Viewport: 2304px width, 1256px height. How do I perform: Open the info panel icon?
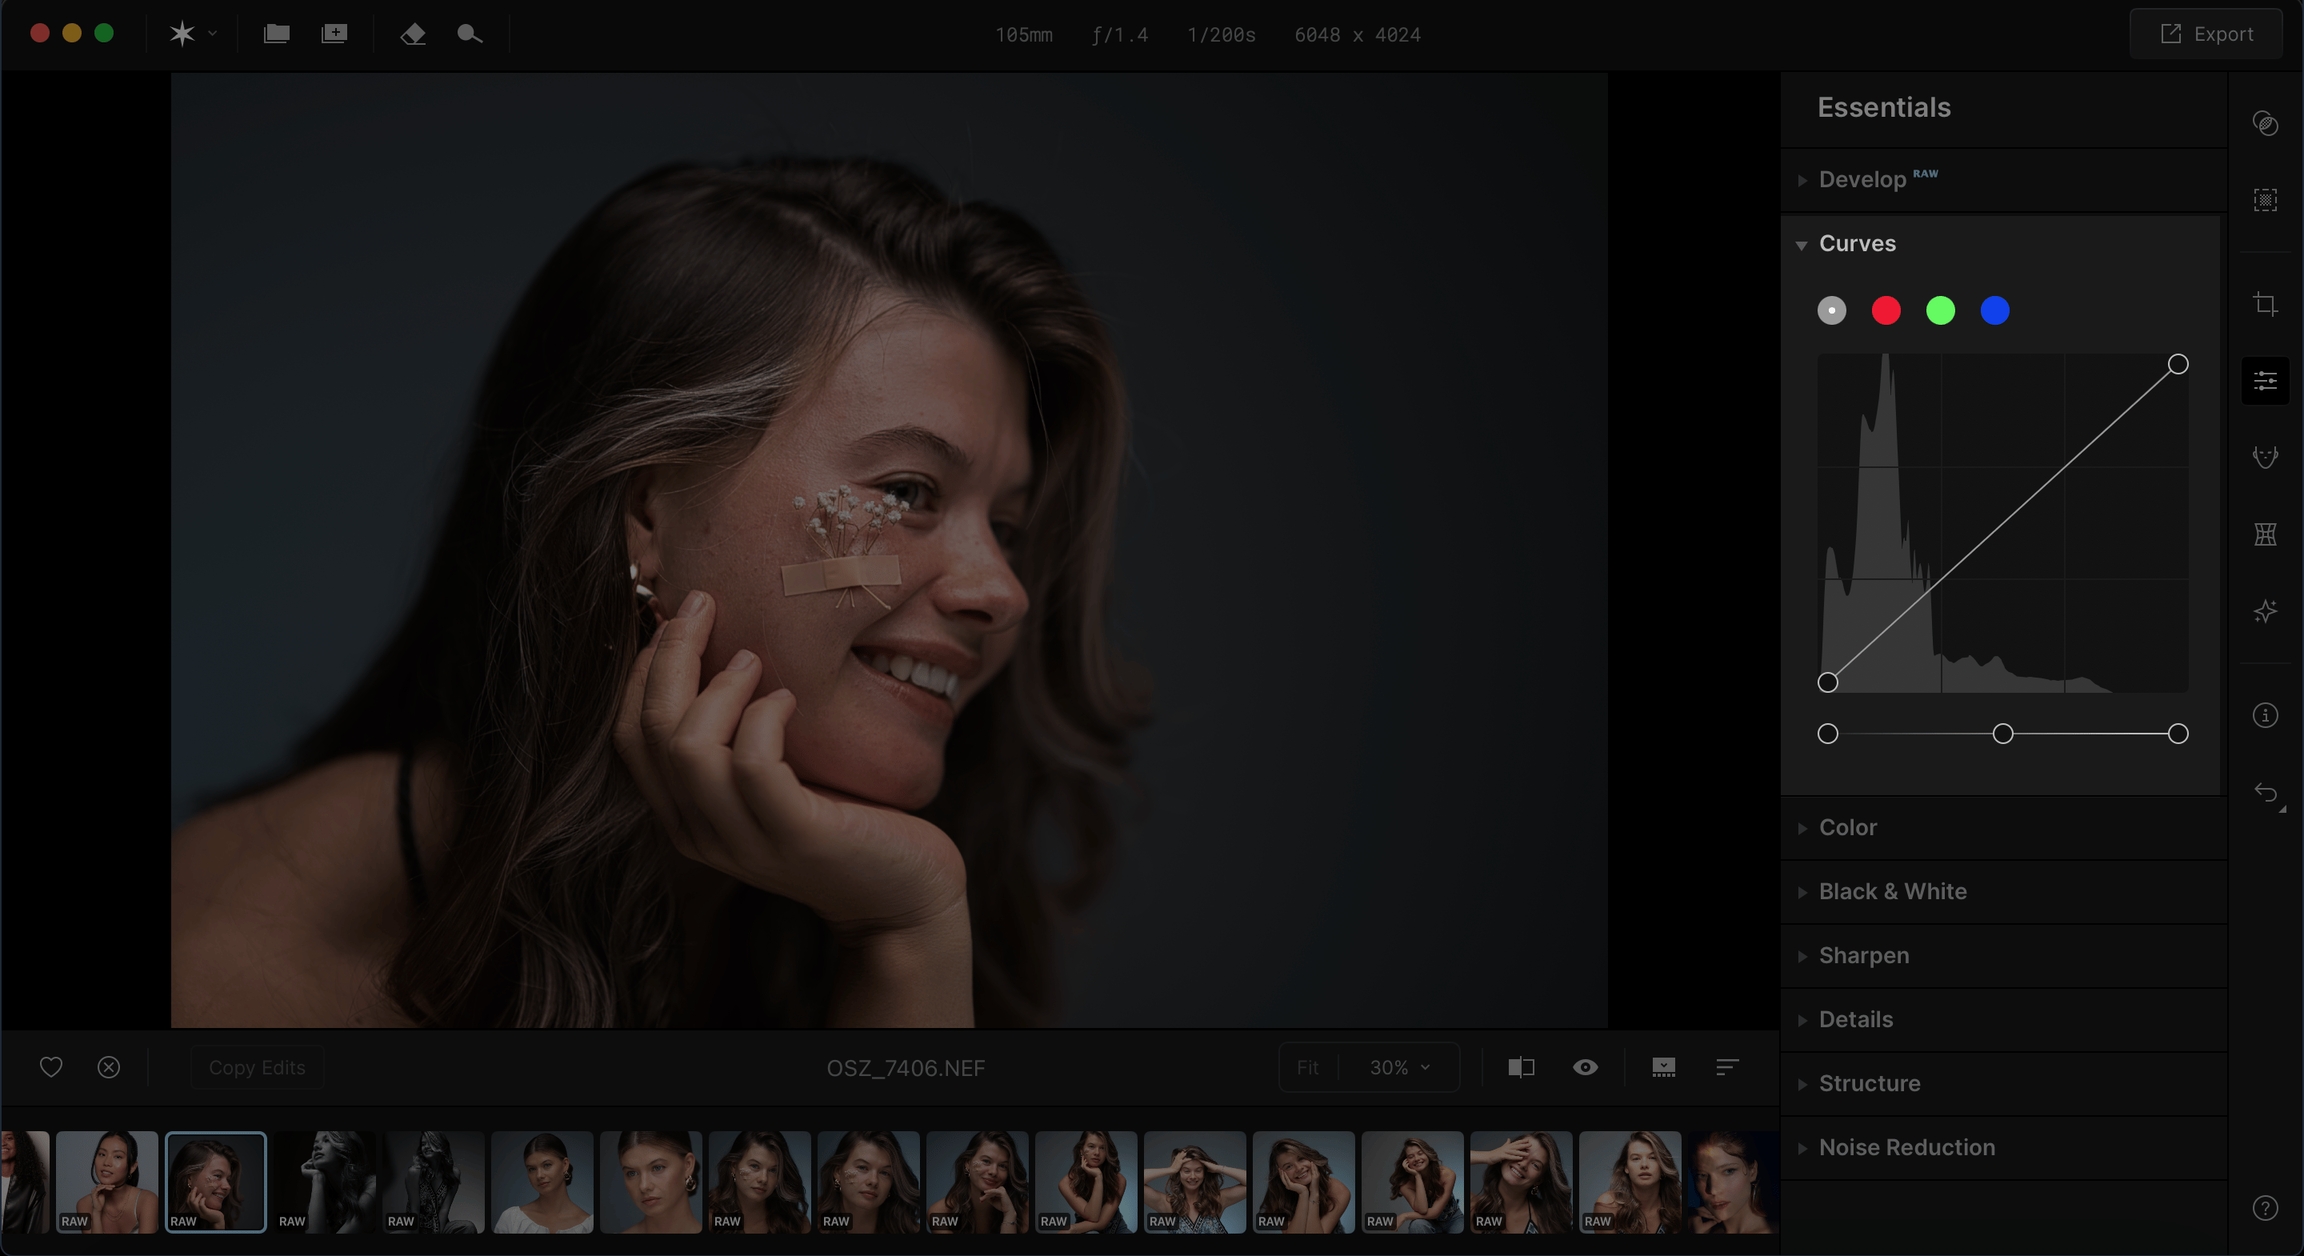click(x=2265, y=715)
